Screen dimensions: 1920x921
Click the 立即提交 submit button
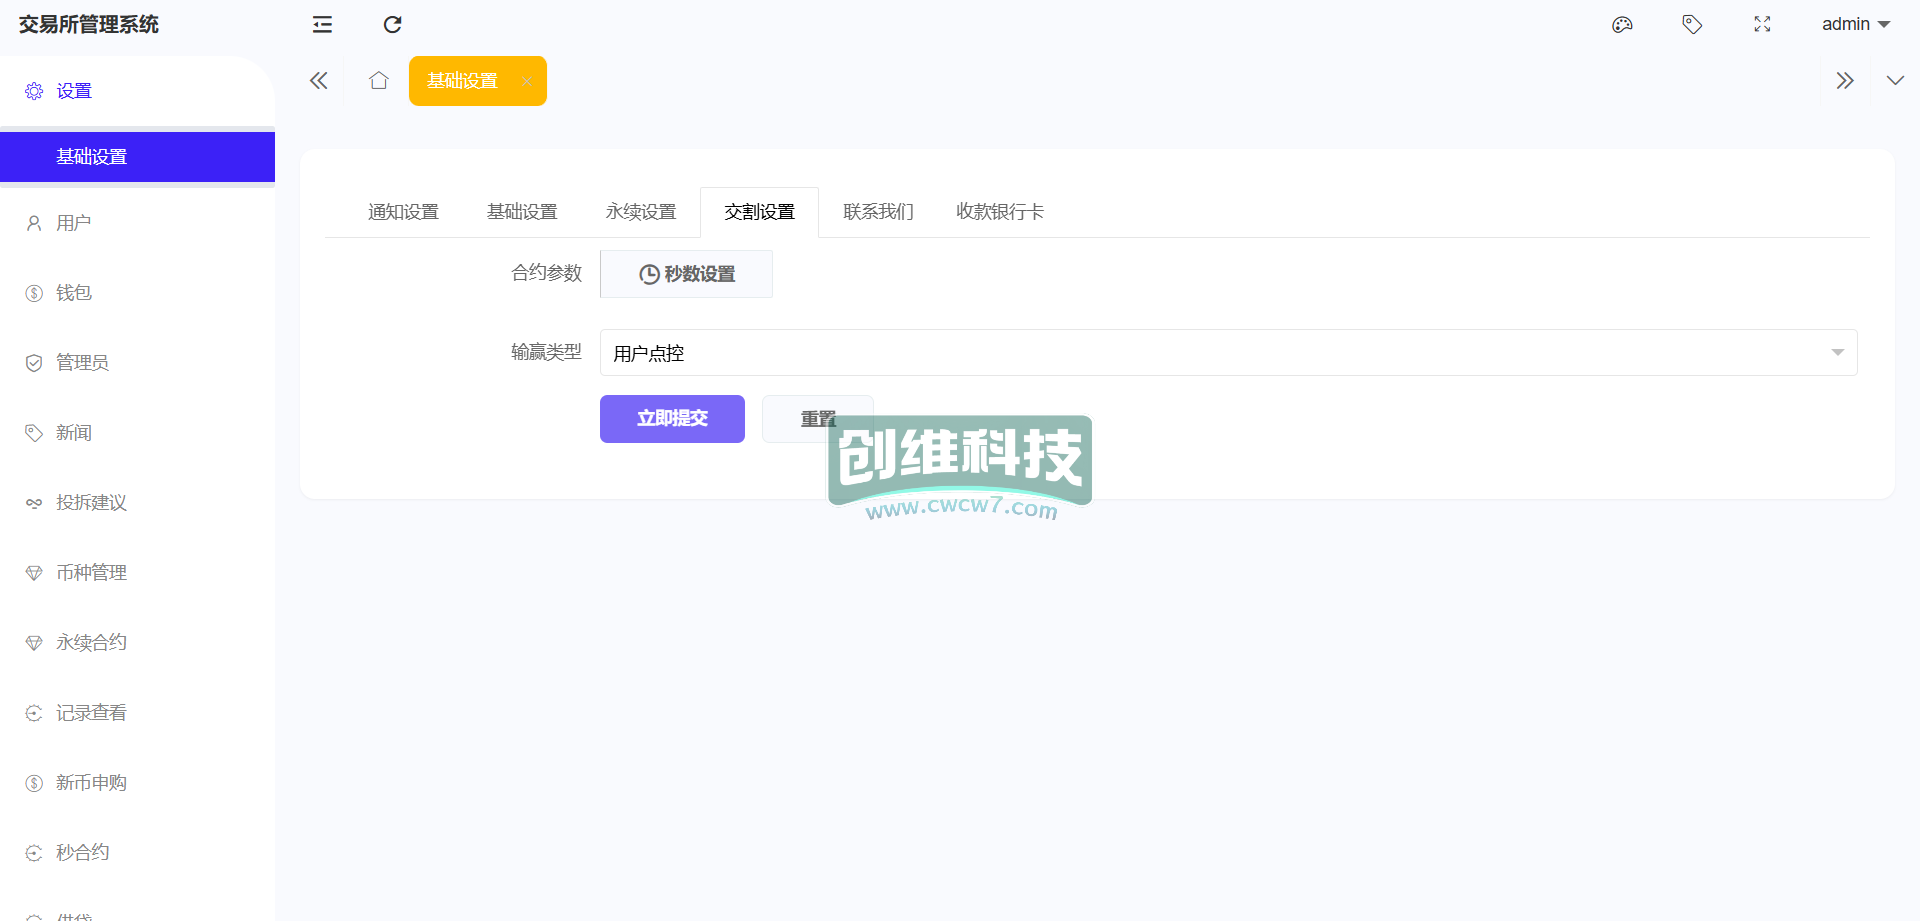coord(672,419)
